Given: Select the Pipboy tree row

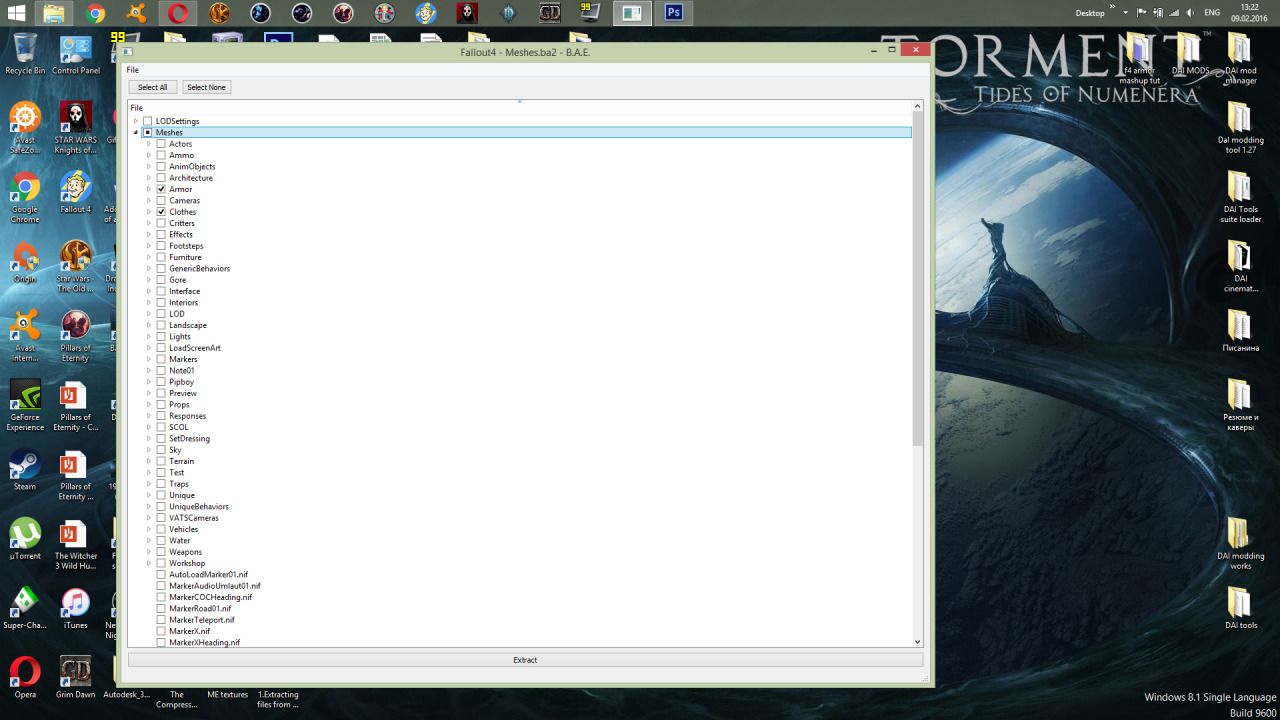Looking at the screenshot, I should click(x=181, y=382).
